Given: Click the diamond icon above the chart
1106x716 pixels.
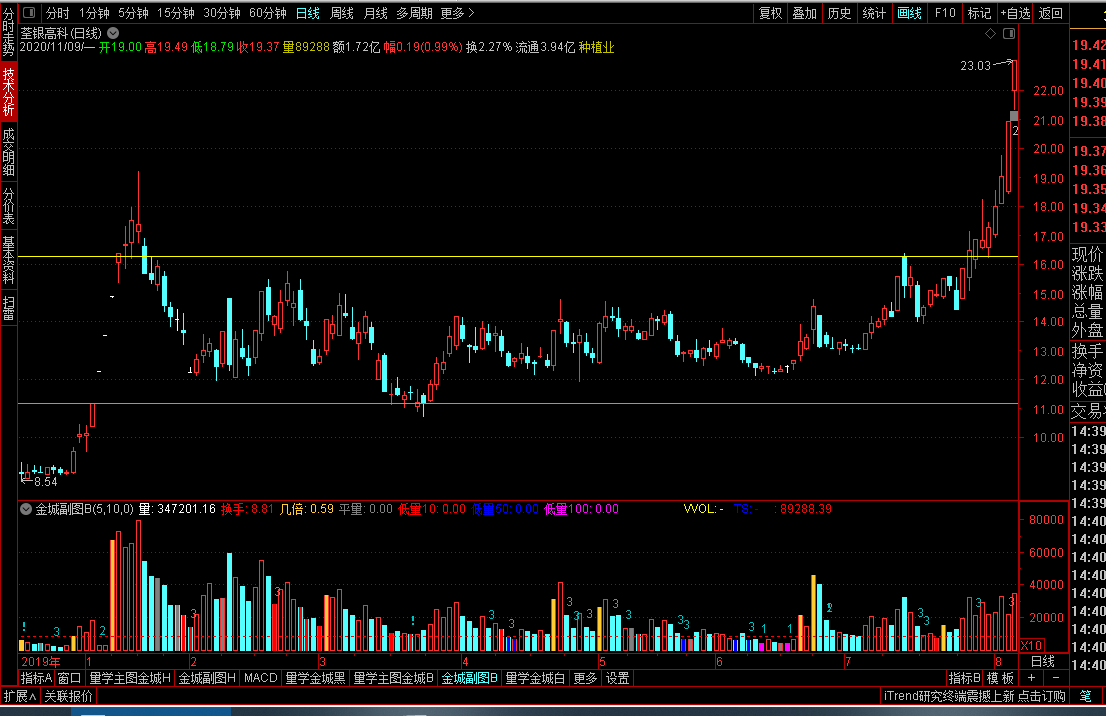Looking at the screenshot, I should 990,34.
